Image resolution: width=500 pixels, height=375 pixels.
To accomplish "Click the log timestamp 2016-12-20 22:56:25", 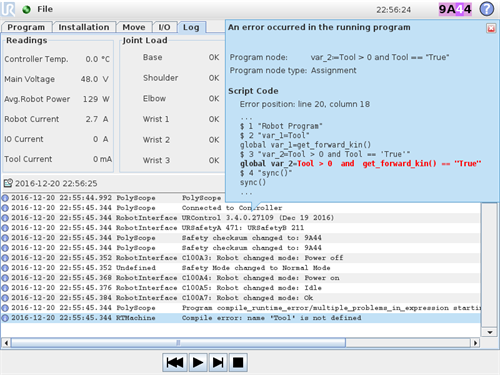I will (56, 183).
